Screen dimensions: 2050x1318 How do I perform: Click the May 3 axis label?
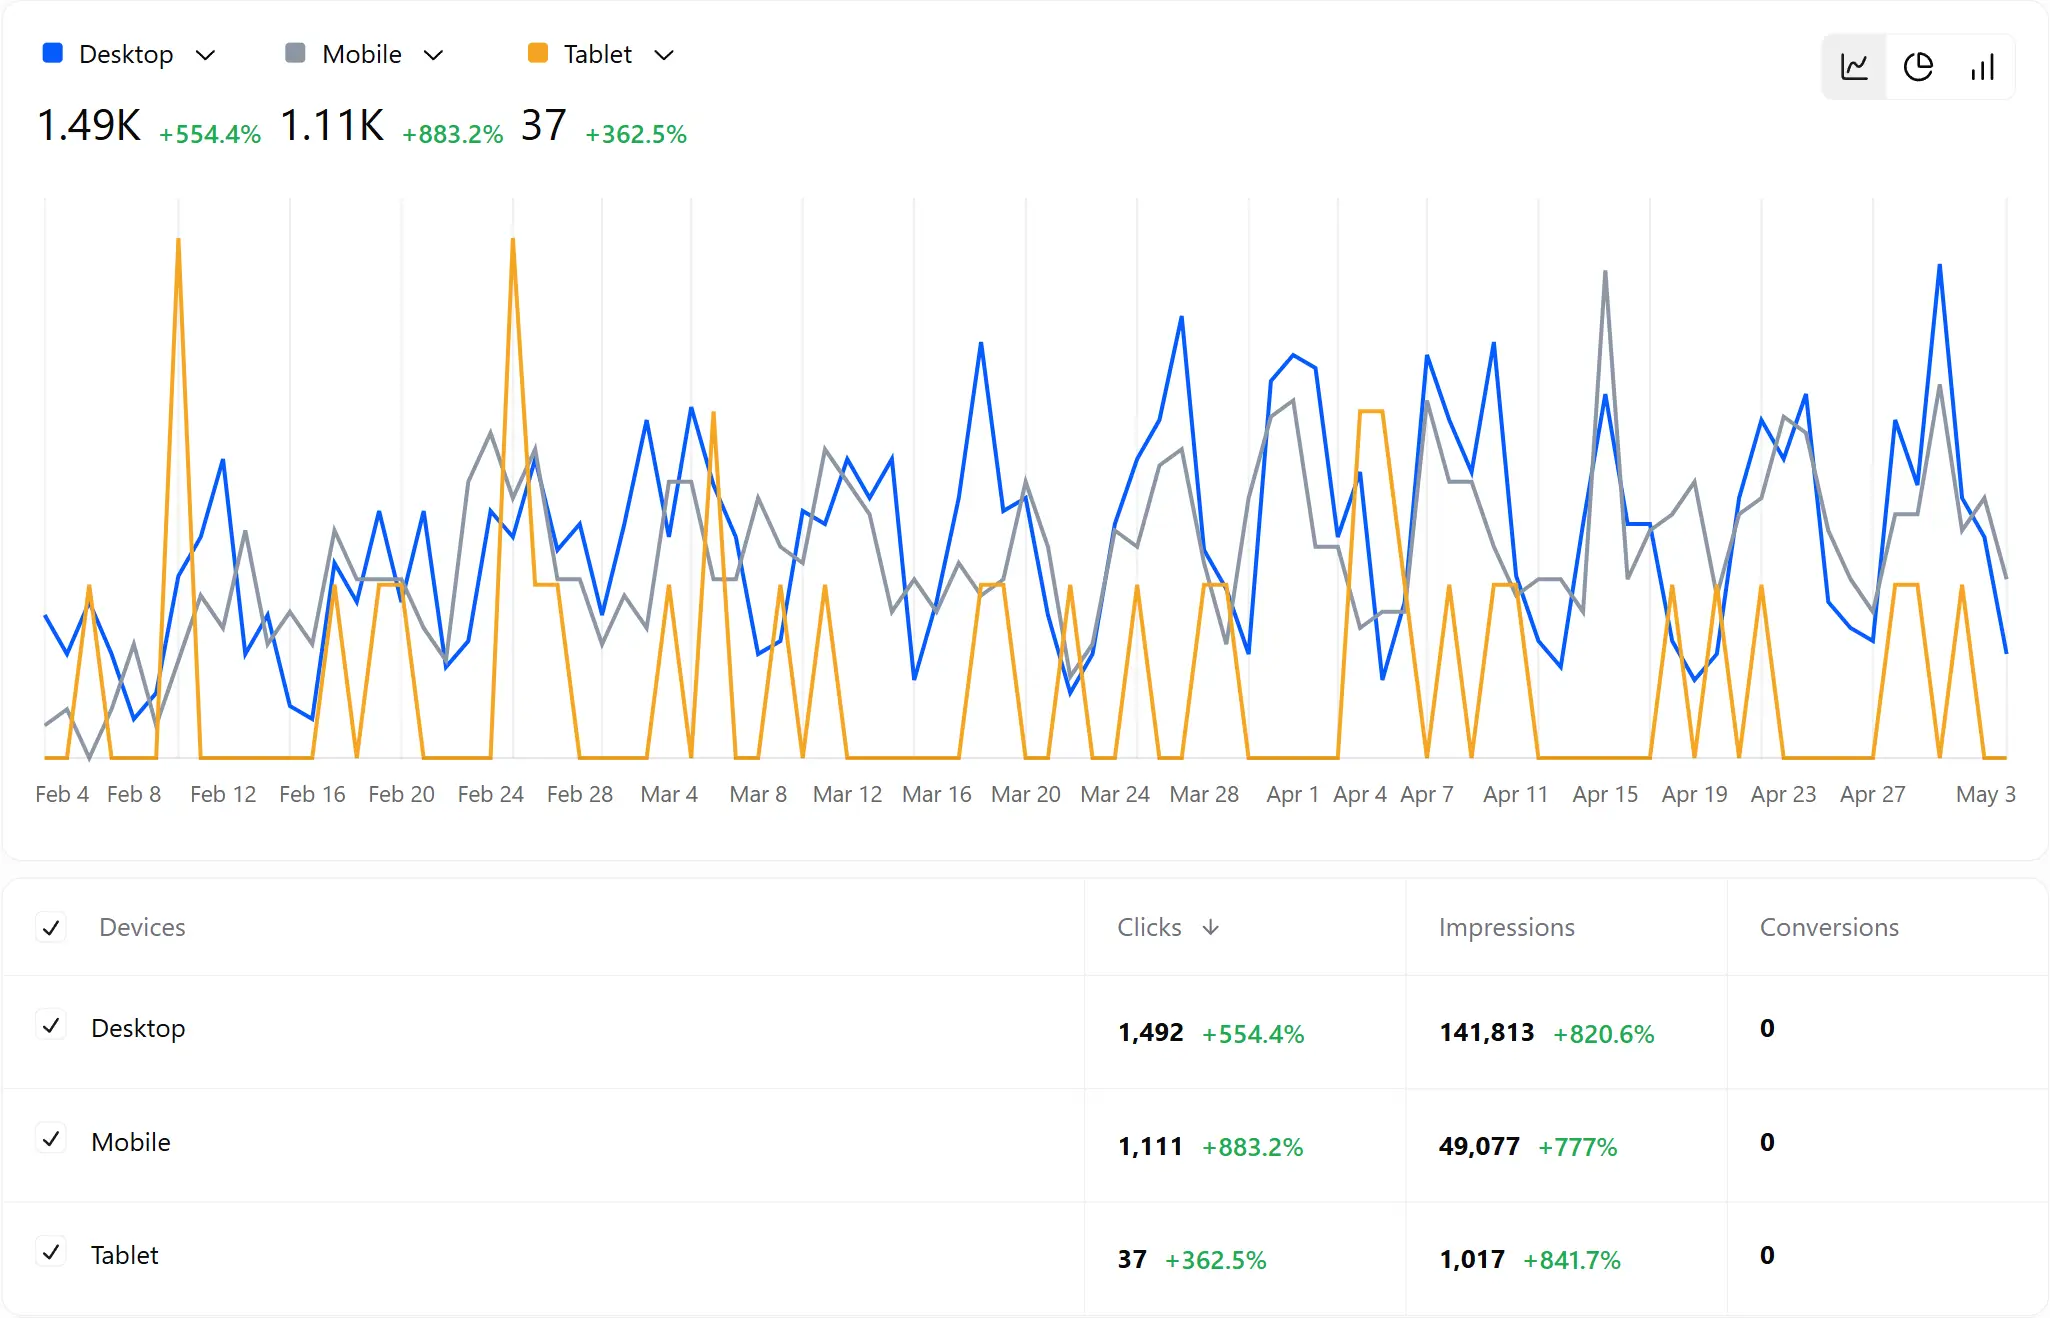click(x=1986, y=795)
